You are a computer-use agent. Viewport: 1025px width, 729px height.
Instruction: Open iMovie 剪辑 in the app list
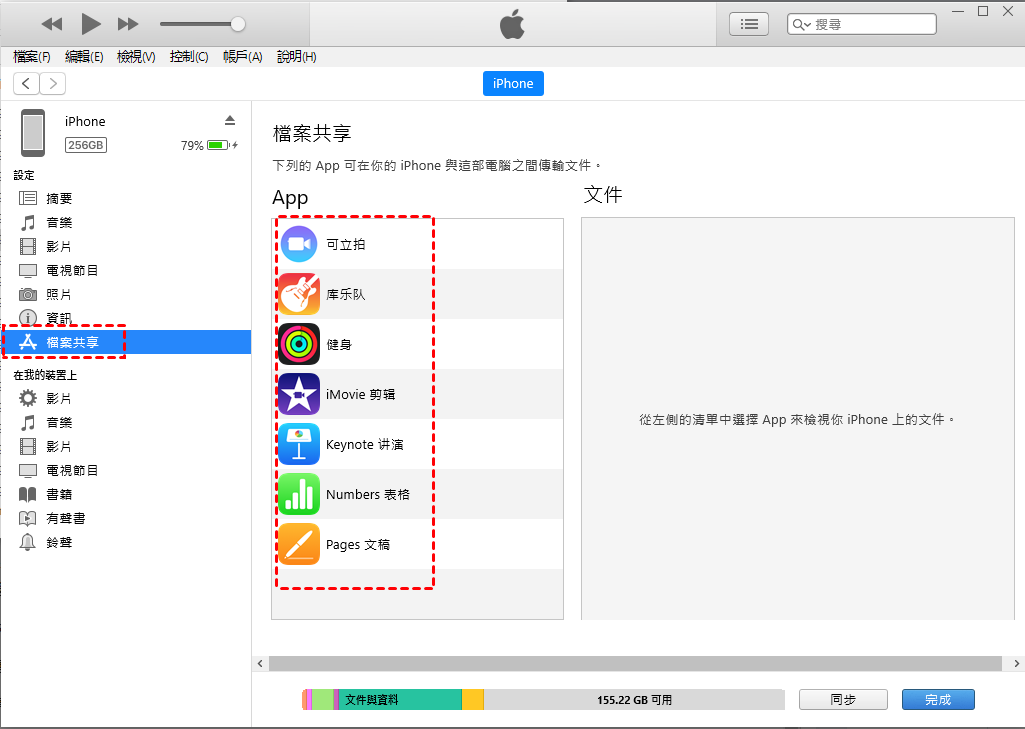point(360,394)
